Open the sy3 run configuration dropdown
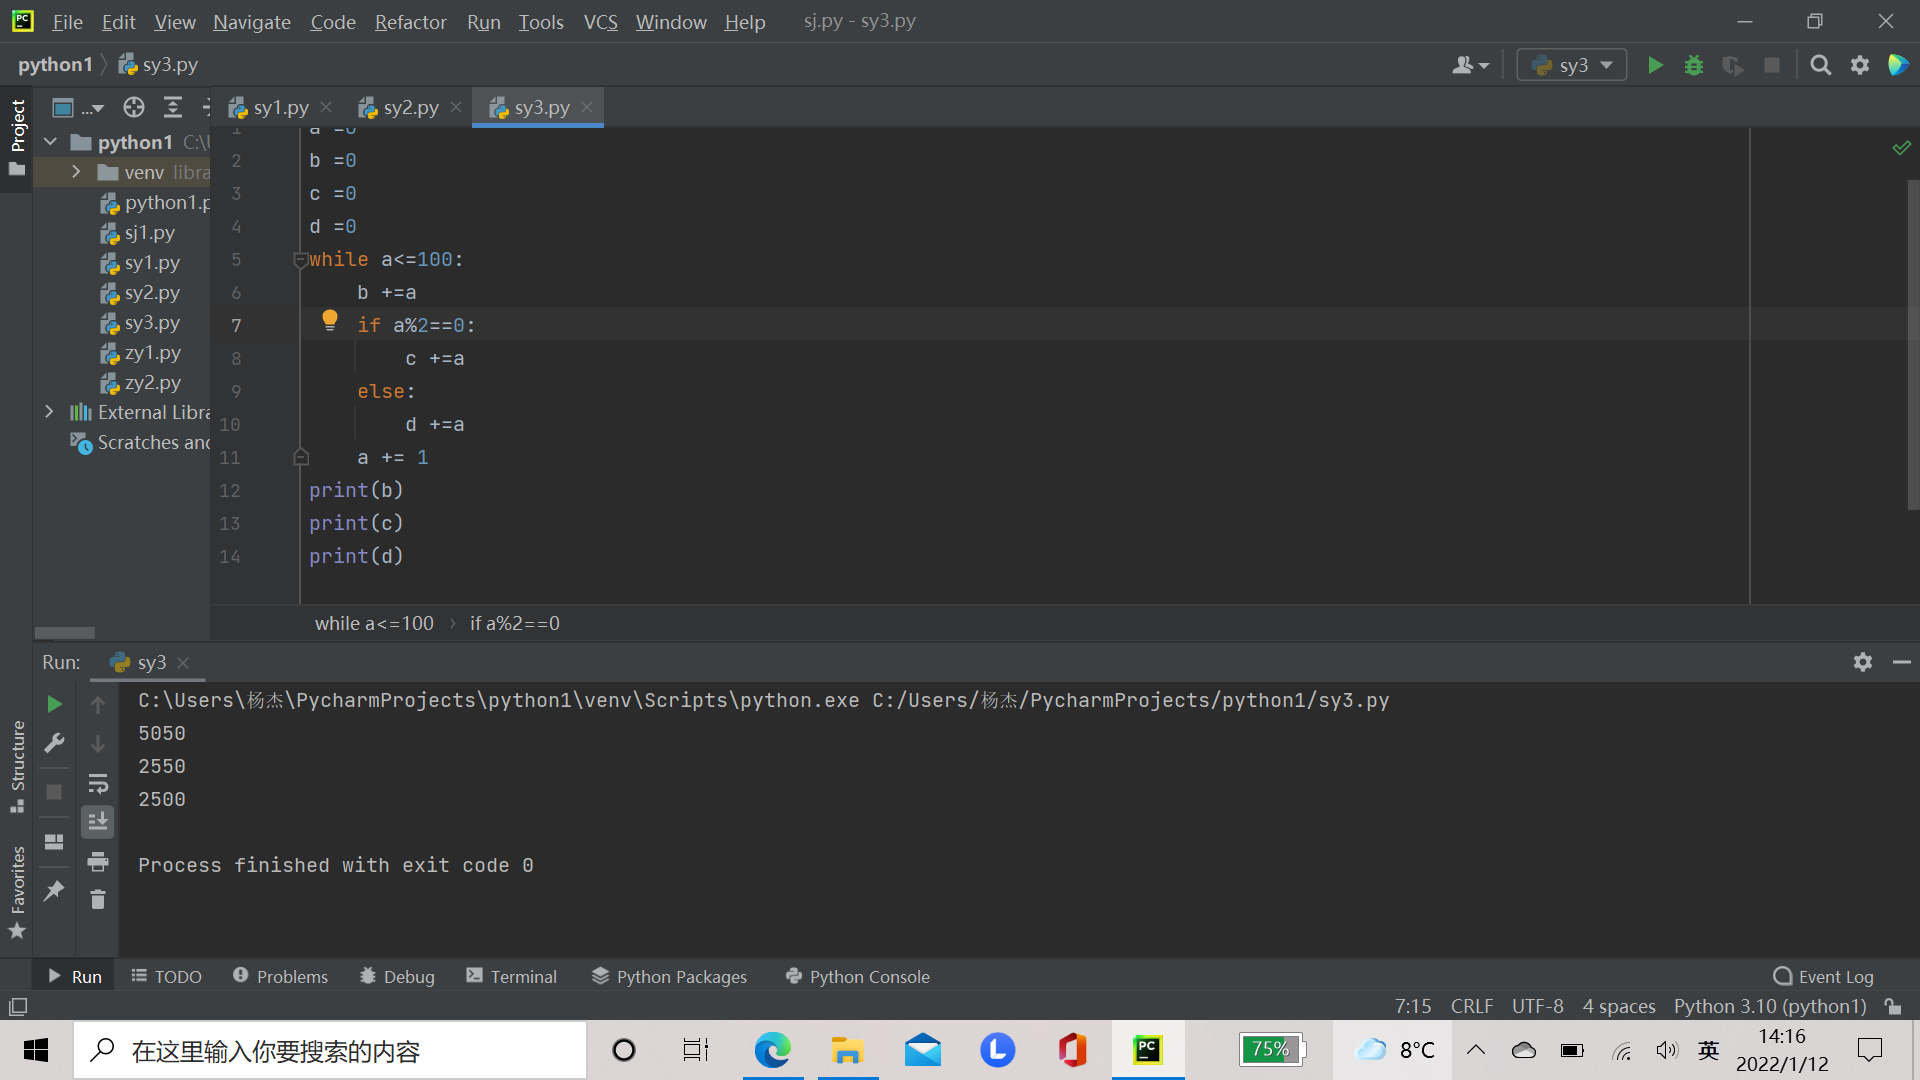 [1572, 65]
